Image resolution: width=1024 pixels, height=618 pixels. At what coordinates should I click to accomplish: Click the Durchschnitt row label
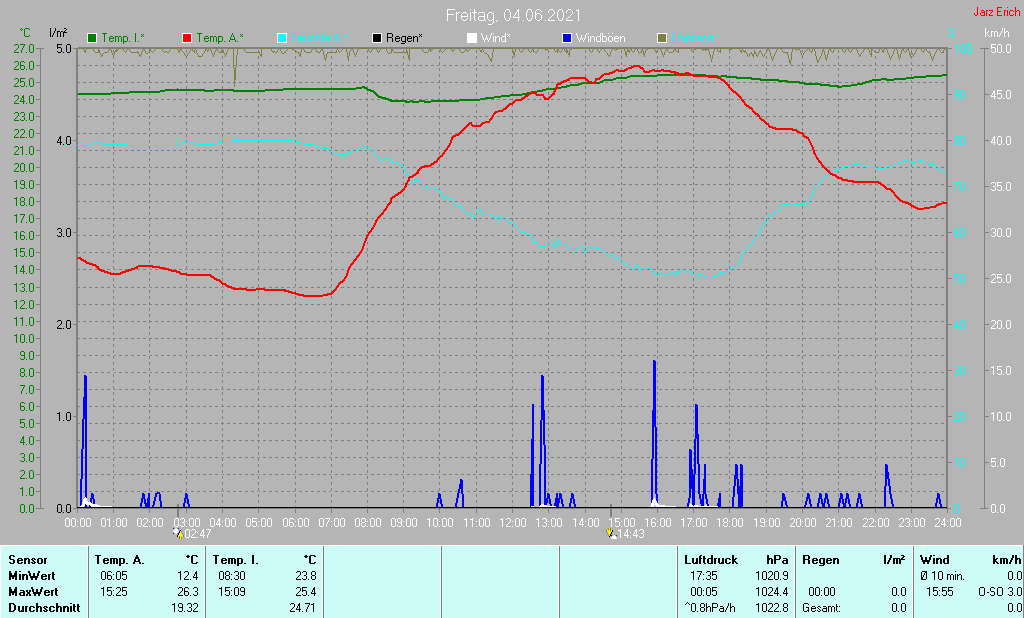pyautogui.click(x=43, y=608)
